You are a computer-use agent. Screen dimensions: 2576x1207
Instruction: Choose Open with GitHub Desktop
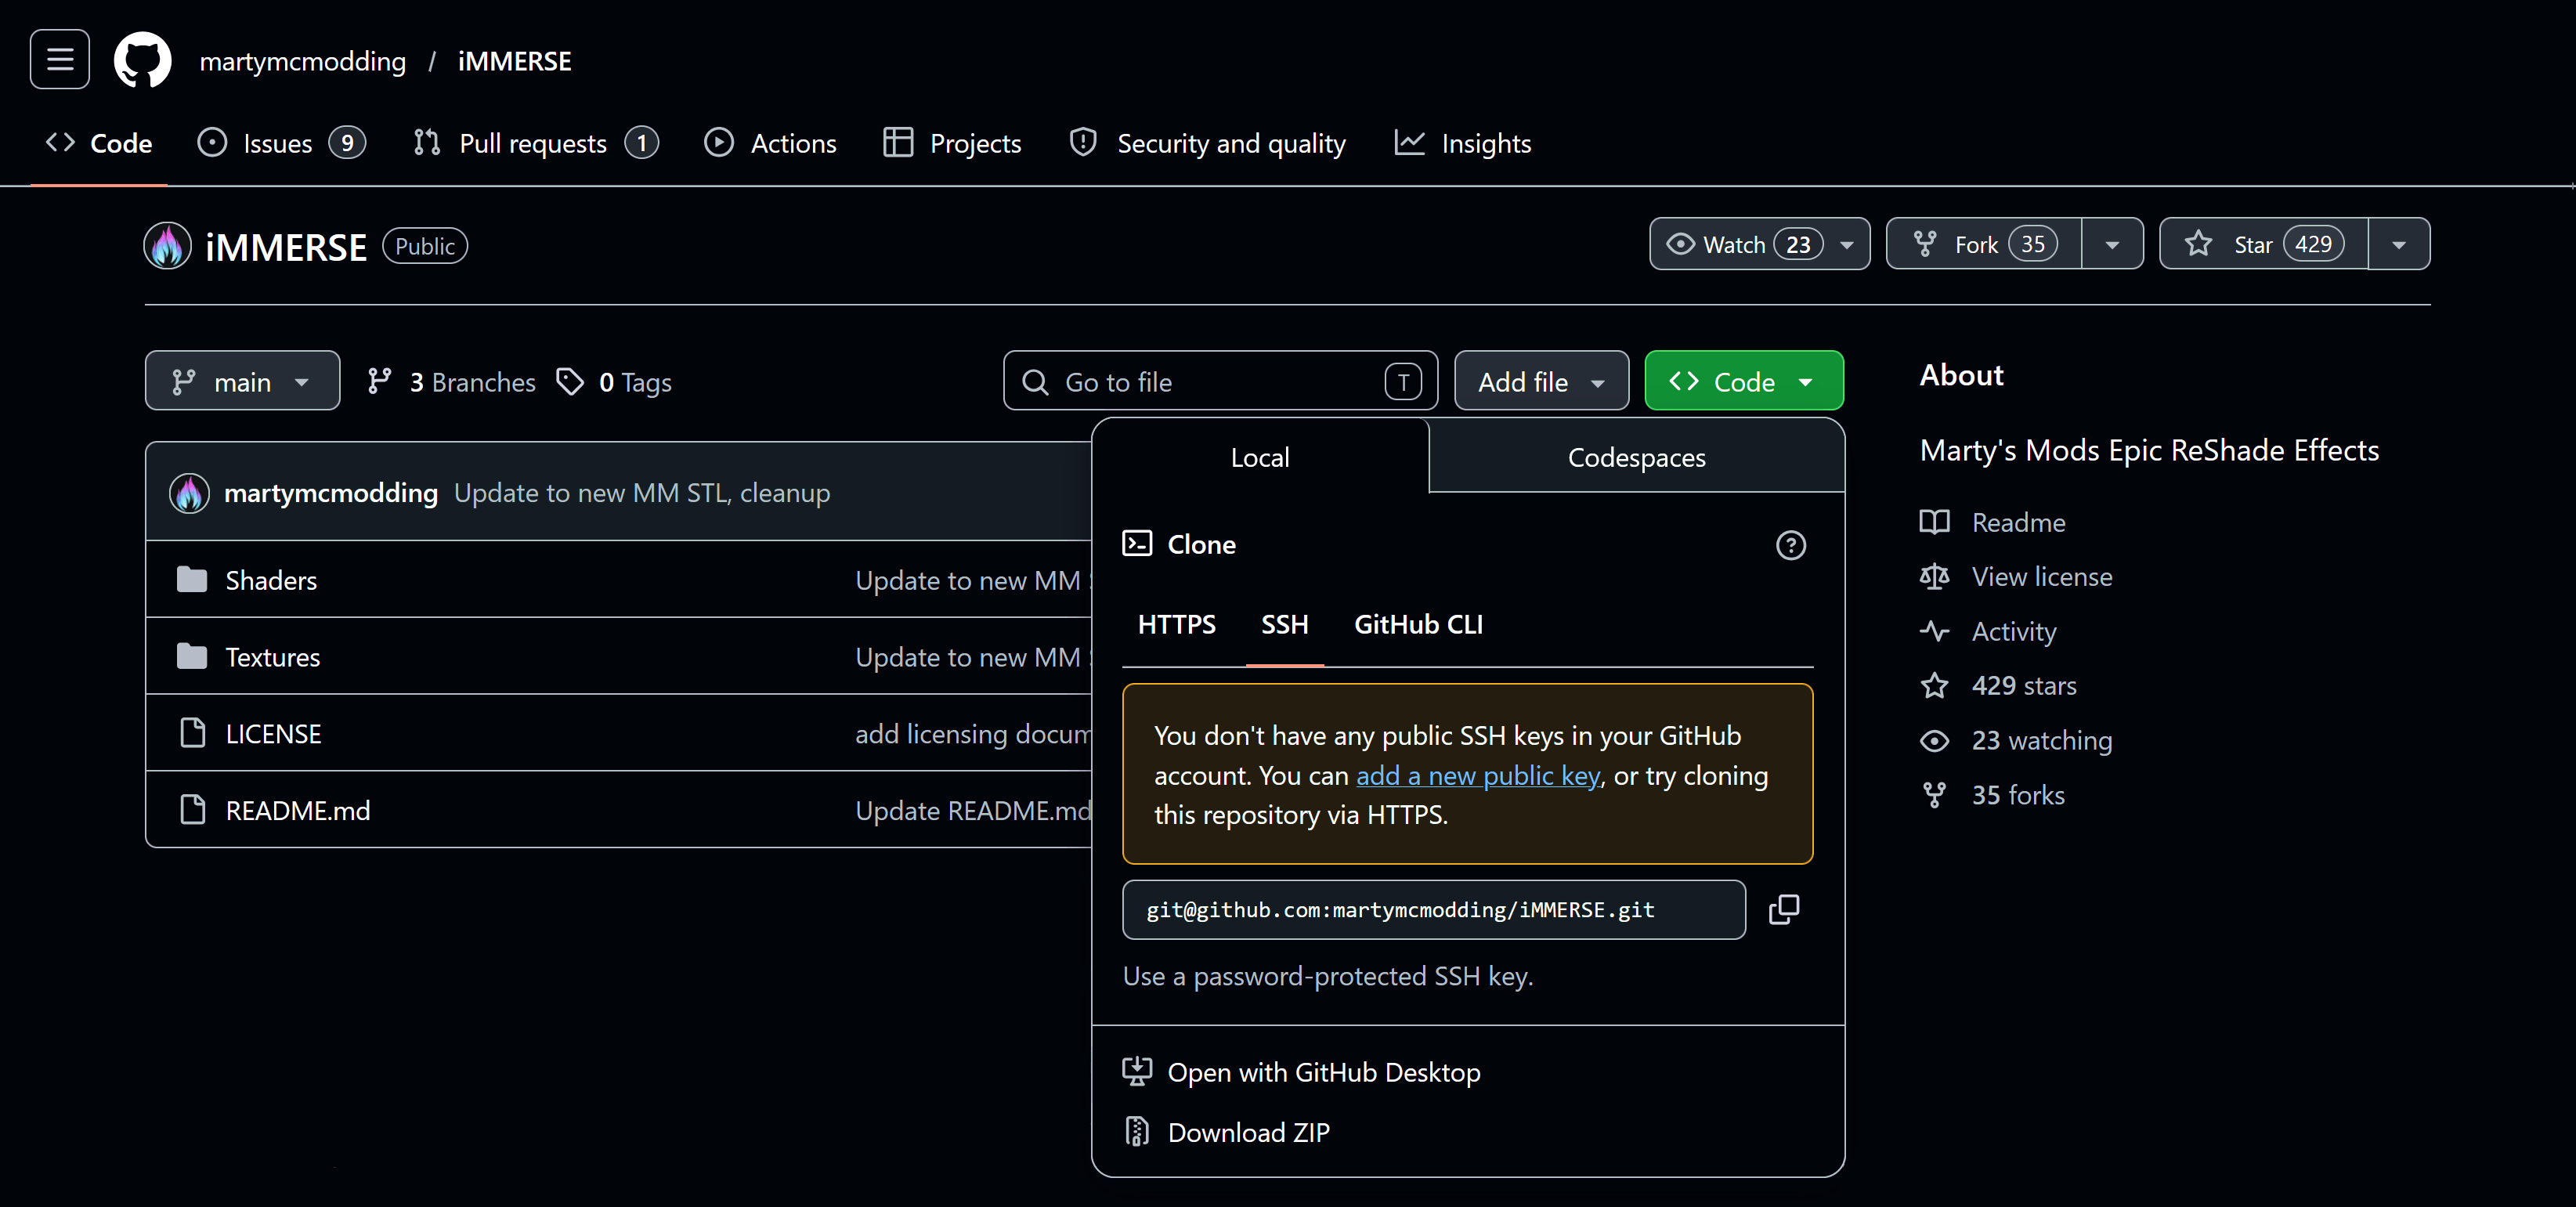[1302, 1072]
